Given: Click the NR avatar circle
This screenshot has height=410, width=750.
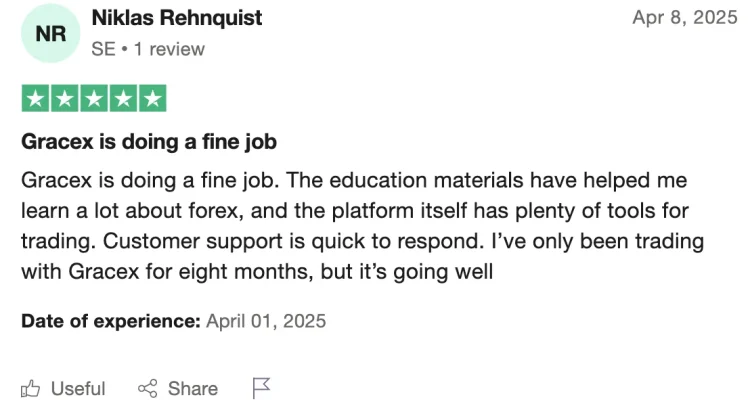Looking at the screenshot, I should point(50,33).
